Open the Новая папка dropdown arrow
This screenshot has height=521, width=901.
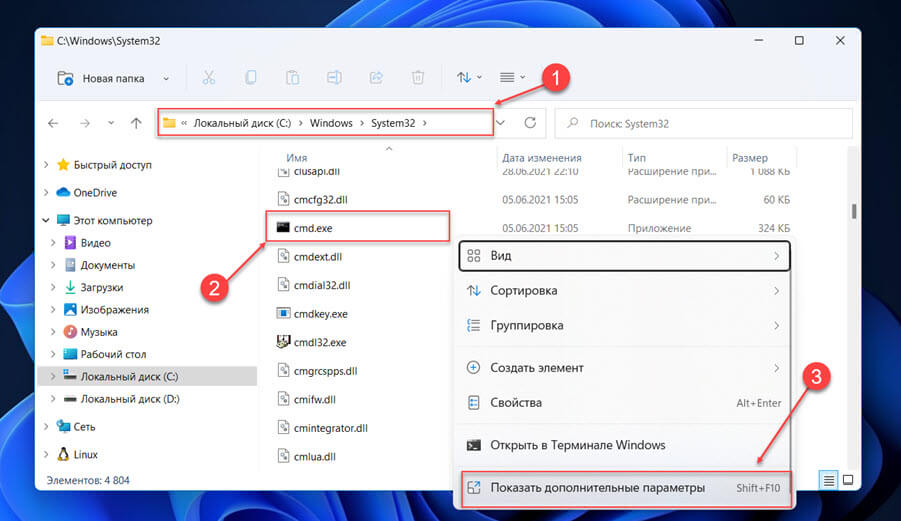pyautogui.click(x=166, y=79)
